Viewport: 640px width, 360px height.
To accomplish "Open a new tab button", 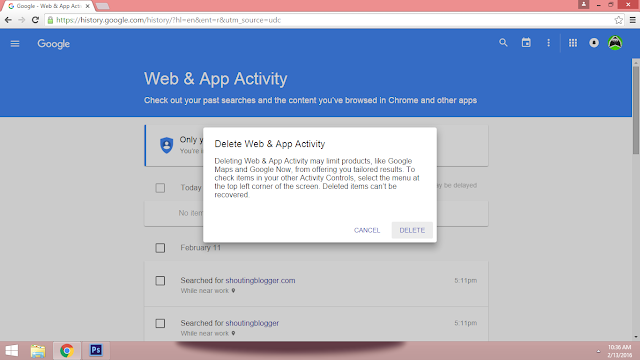I will click(103, 6).
